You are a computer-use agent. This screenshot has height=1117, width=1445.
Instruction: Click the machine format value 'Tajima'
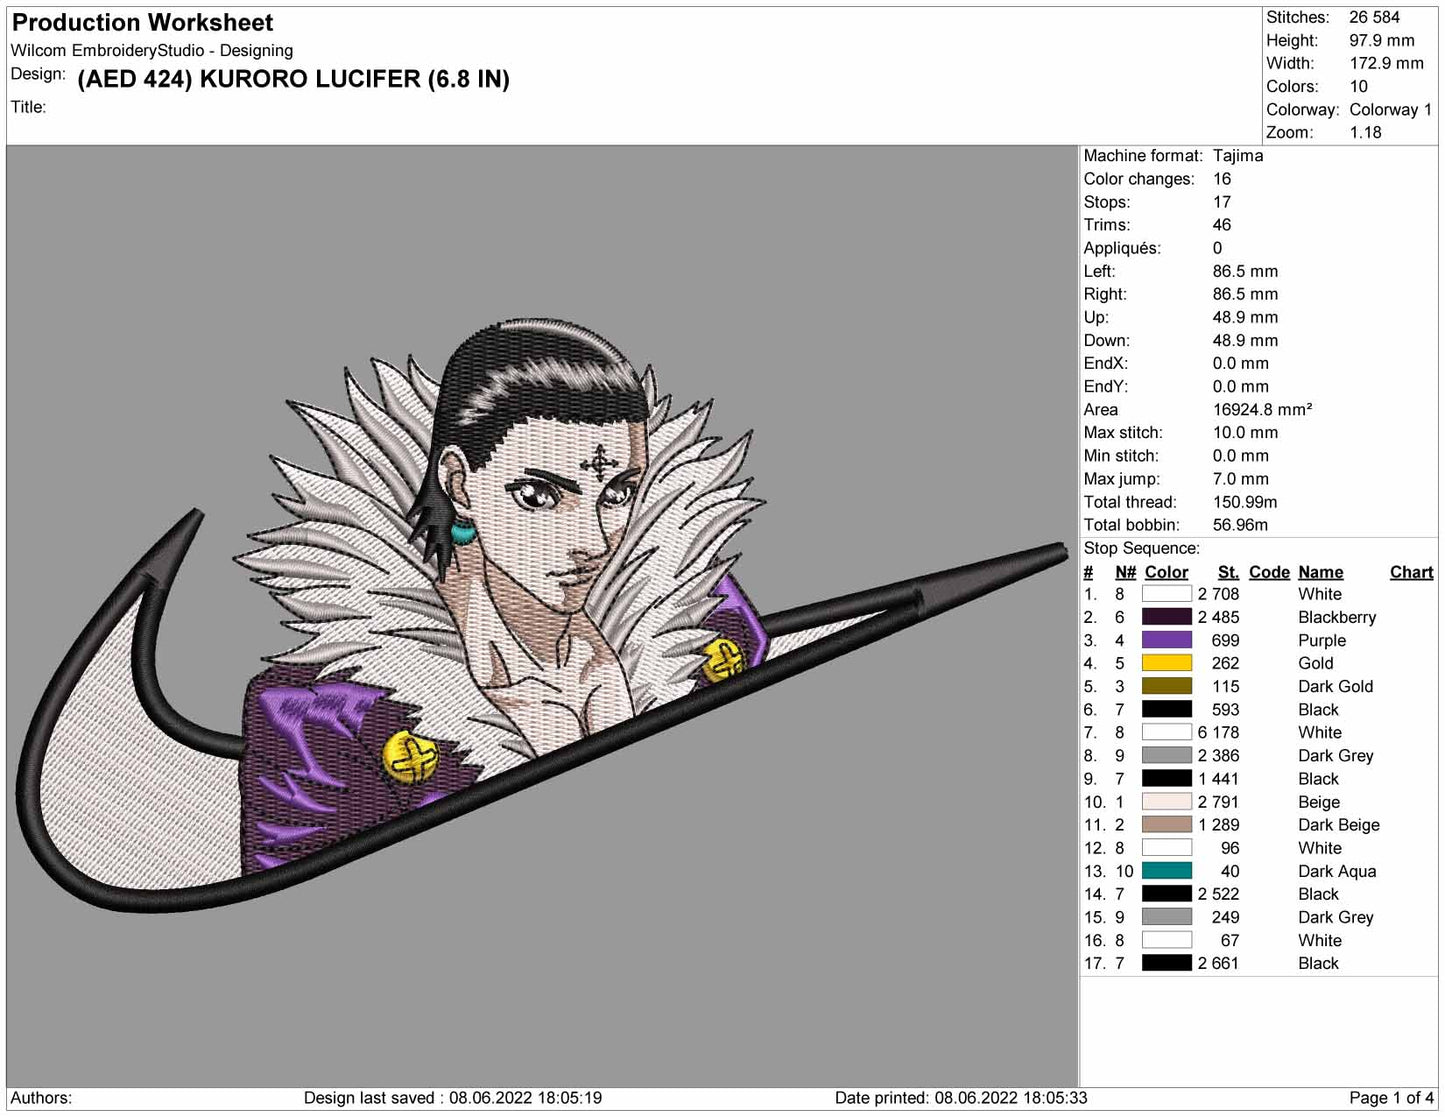coord(1238,156)
